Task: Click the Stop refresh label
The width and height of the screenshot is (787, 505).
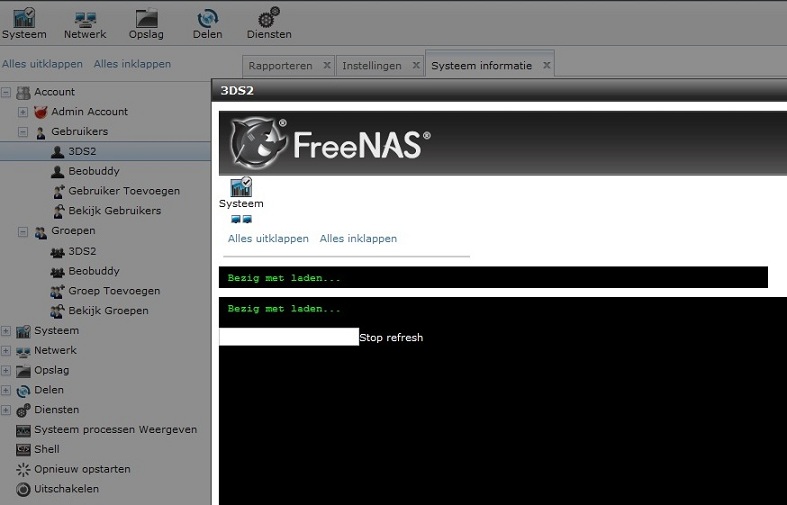Action: [391, 338]
